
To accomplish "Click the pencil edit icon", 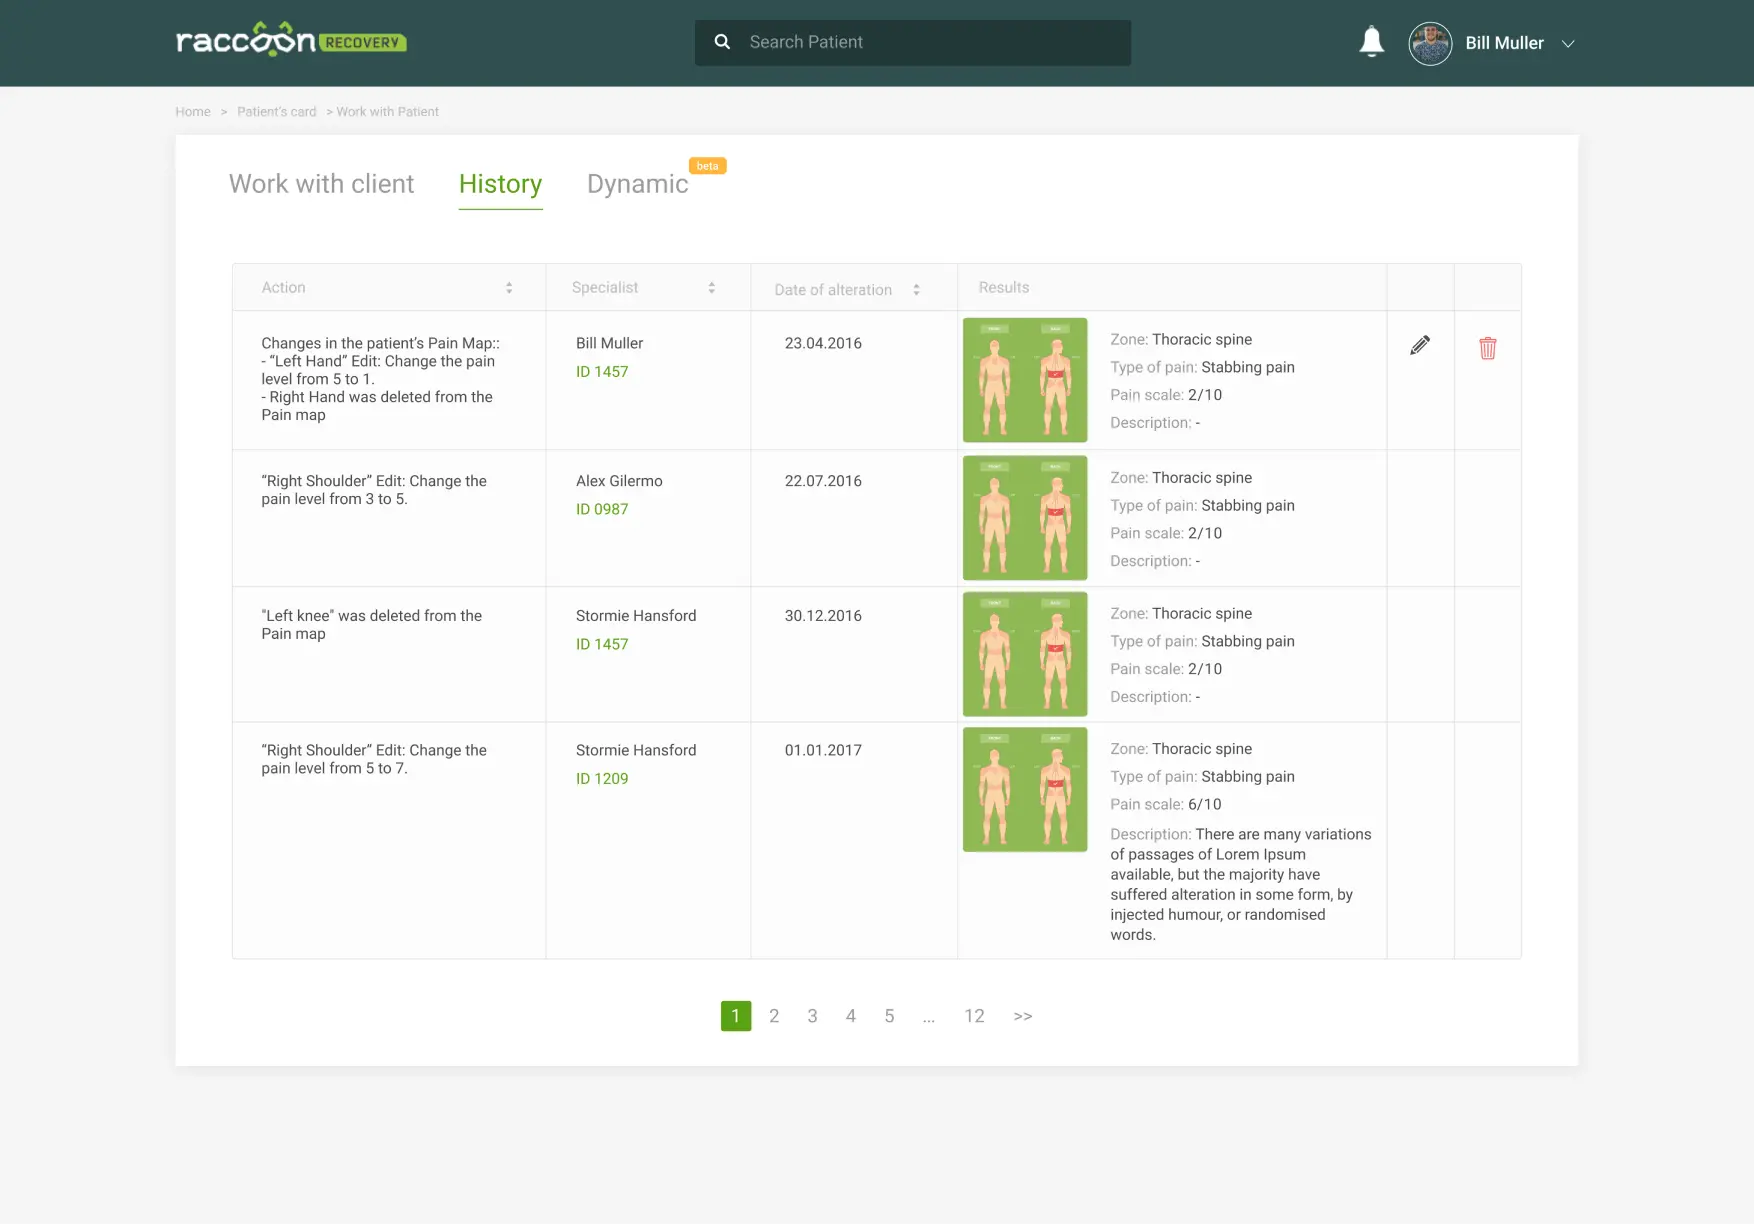I will 1419,346.
